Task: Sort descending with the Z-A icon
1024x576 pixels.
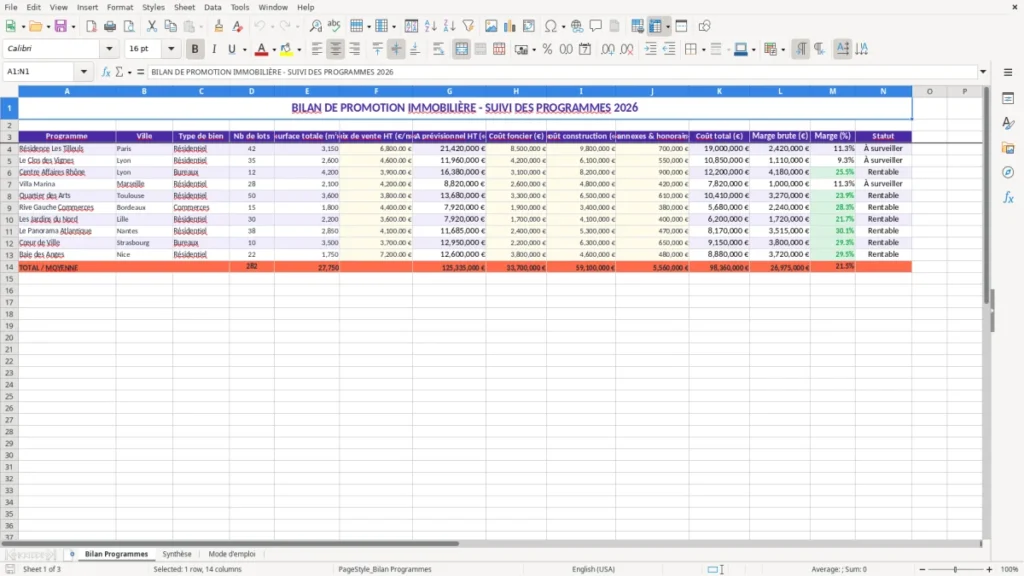Action: [x=449, y=26]
